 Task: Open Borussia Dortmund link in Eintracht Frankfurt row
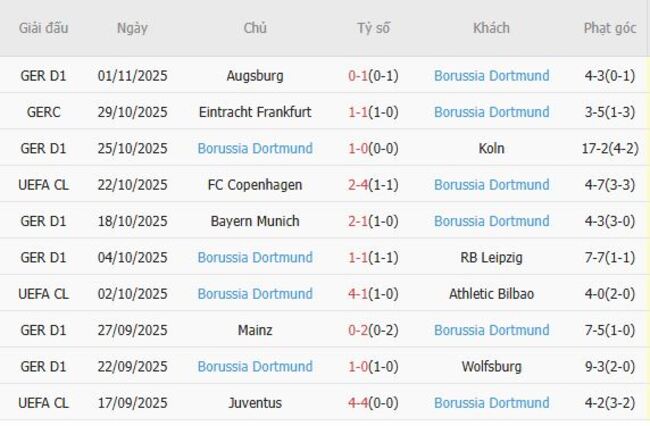click(x=491, y=112)
